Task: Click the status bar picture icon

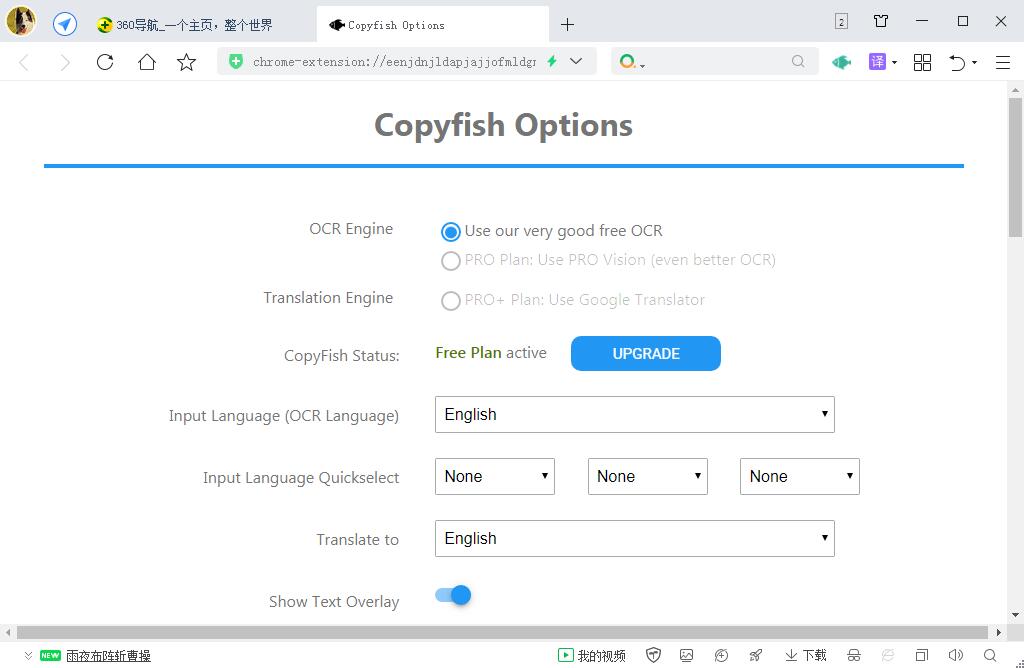Action: [x=686, y=655]
